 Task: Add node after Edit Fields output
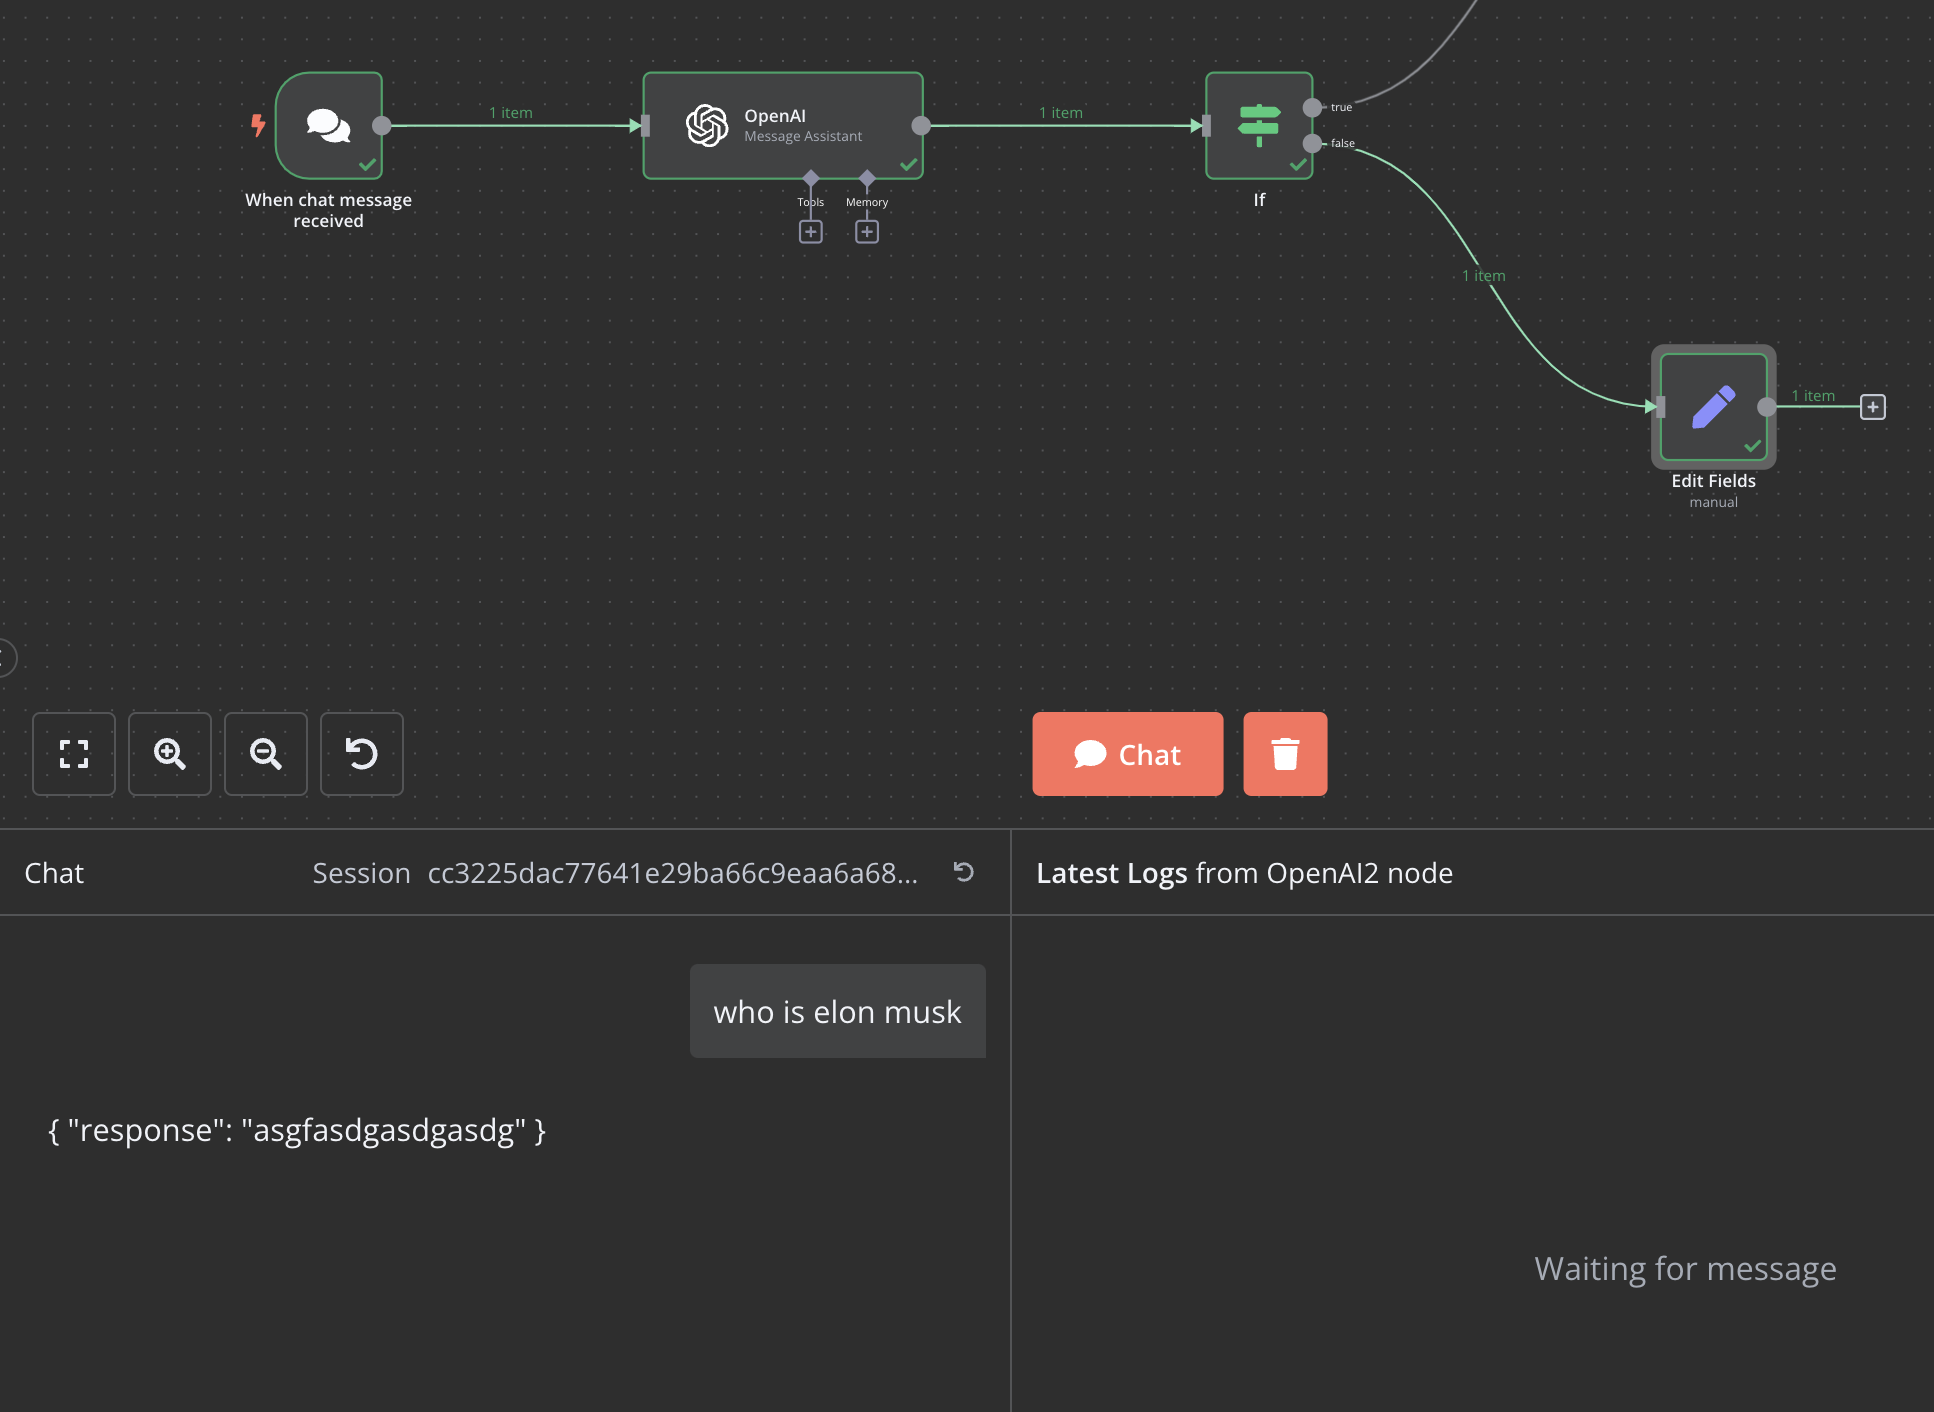click(1873, 407)
